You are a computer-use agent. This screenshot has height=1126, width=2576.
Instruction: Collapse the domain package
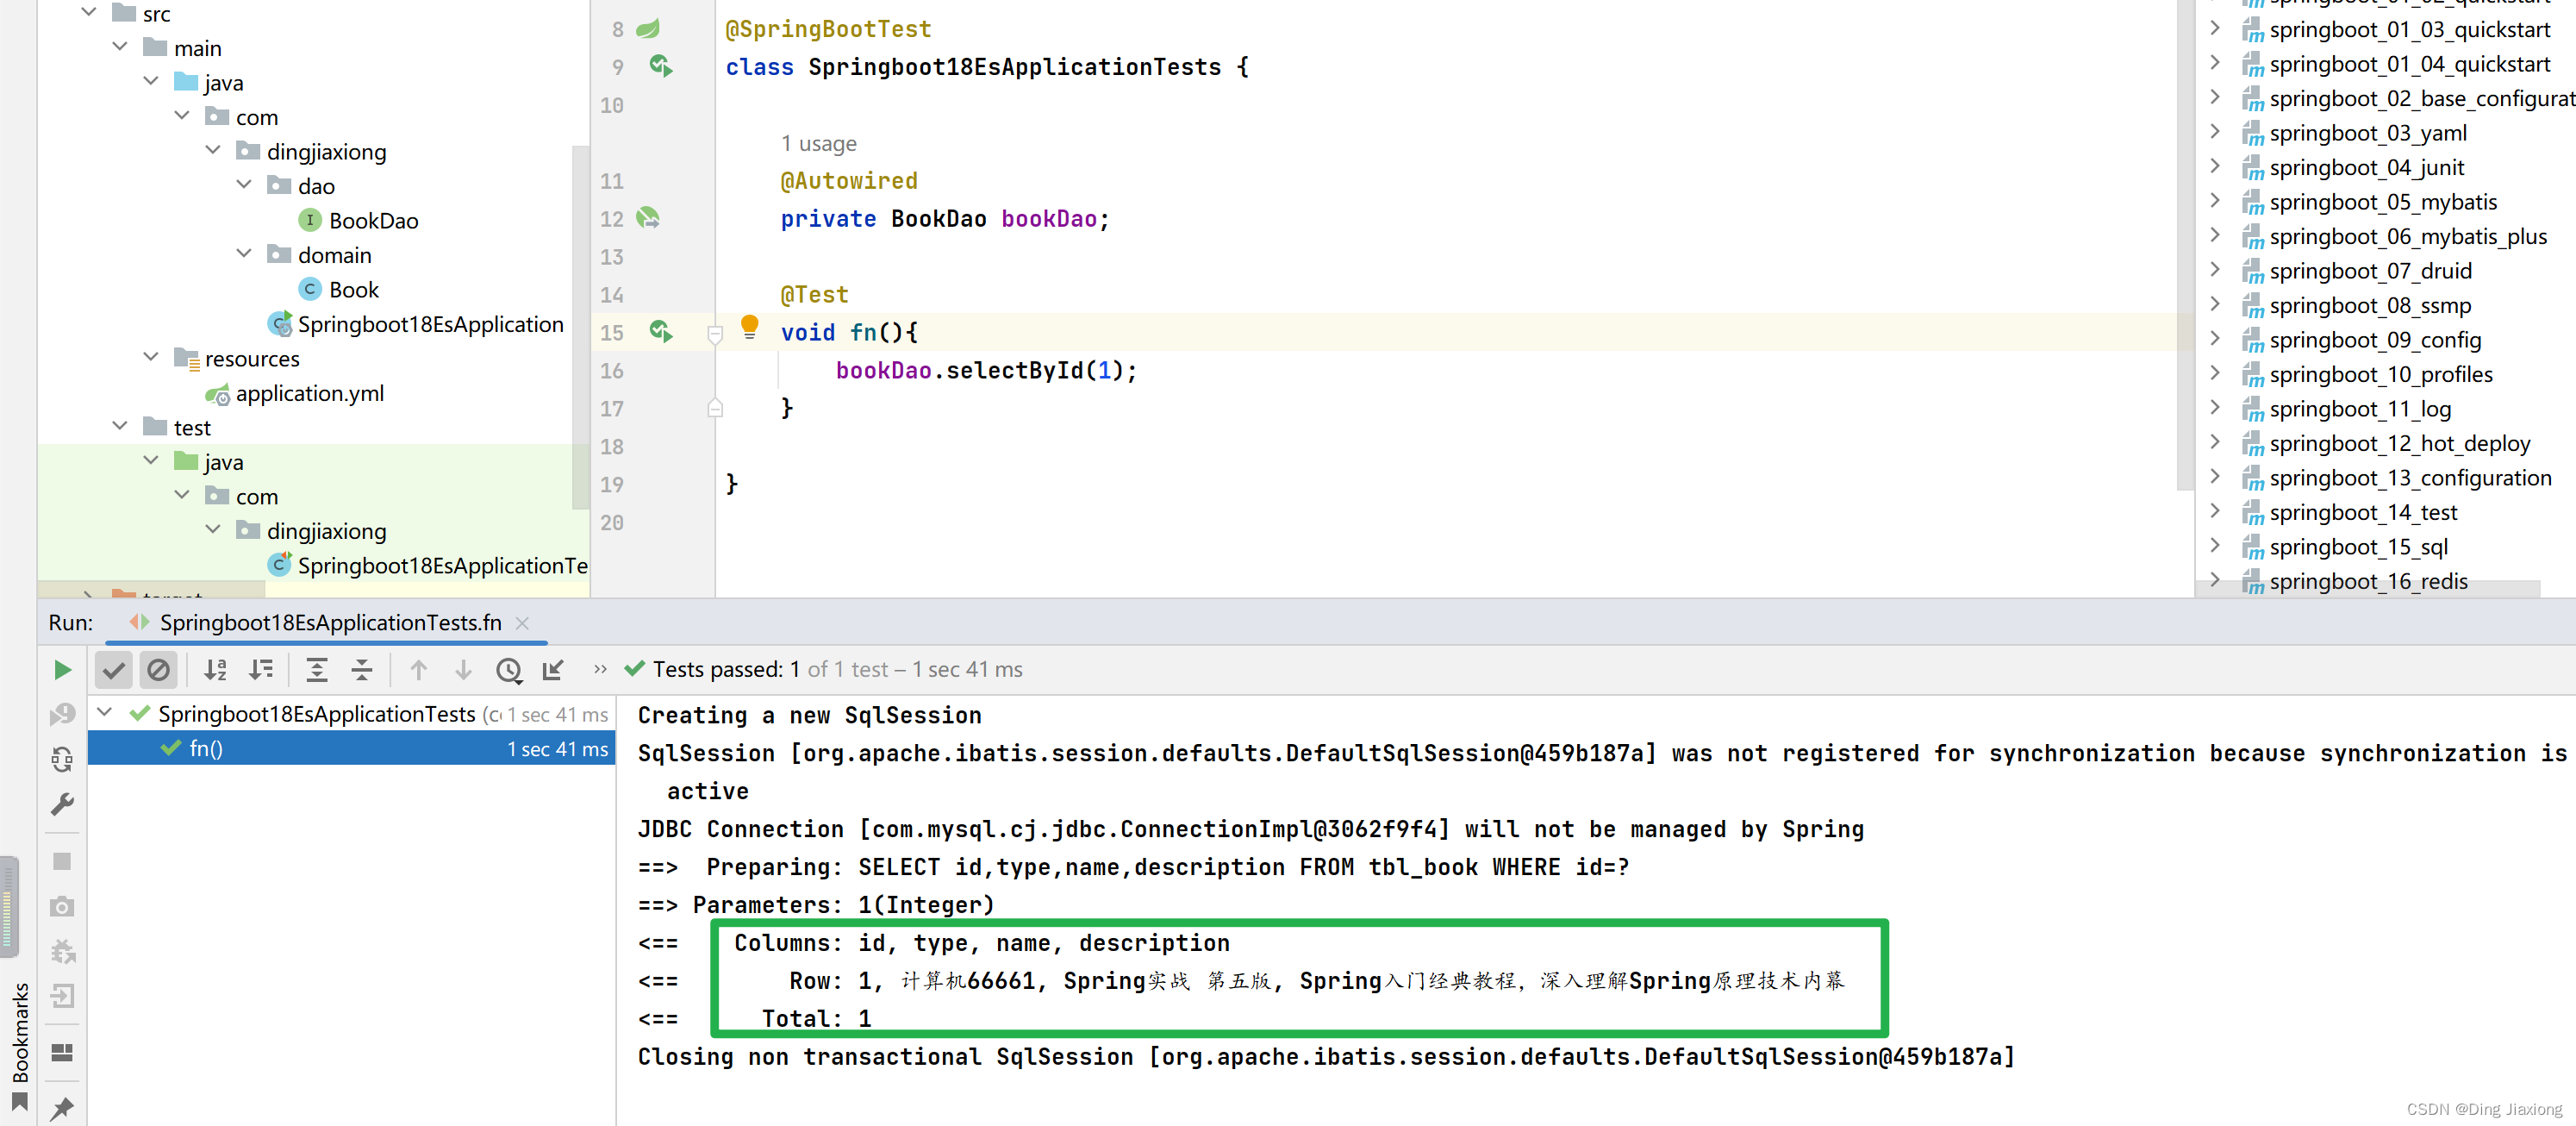(x=244, y=254)
